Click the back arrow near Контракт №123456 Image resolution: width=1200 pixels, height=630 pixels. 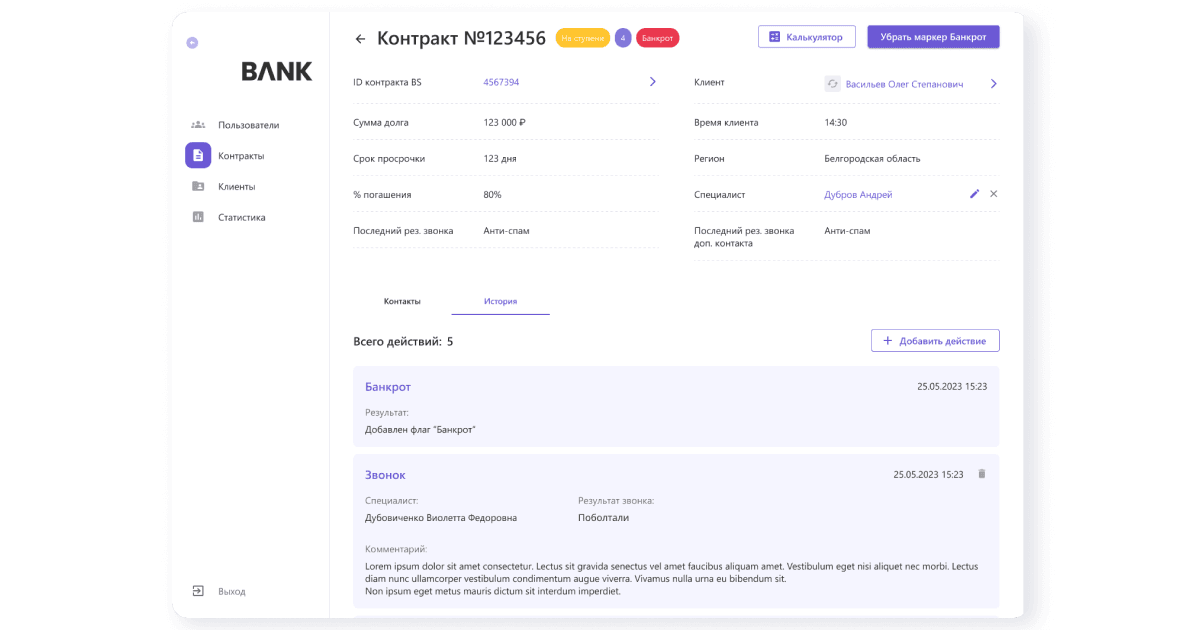pos(360,37)
